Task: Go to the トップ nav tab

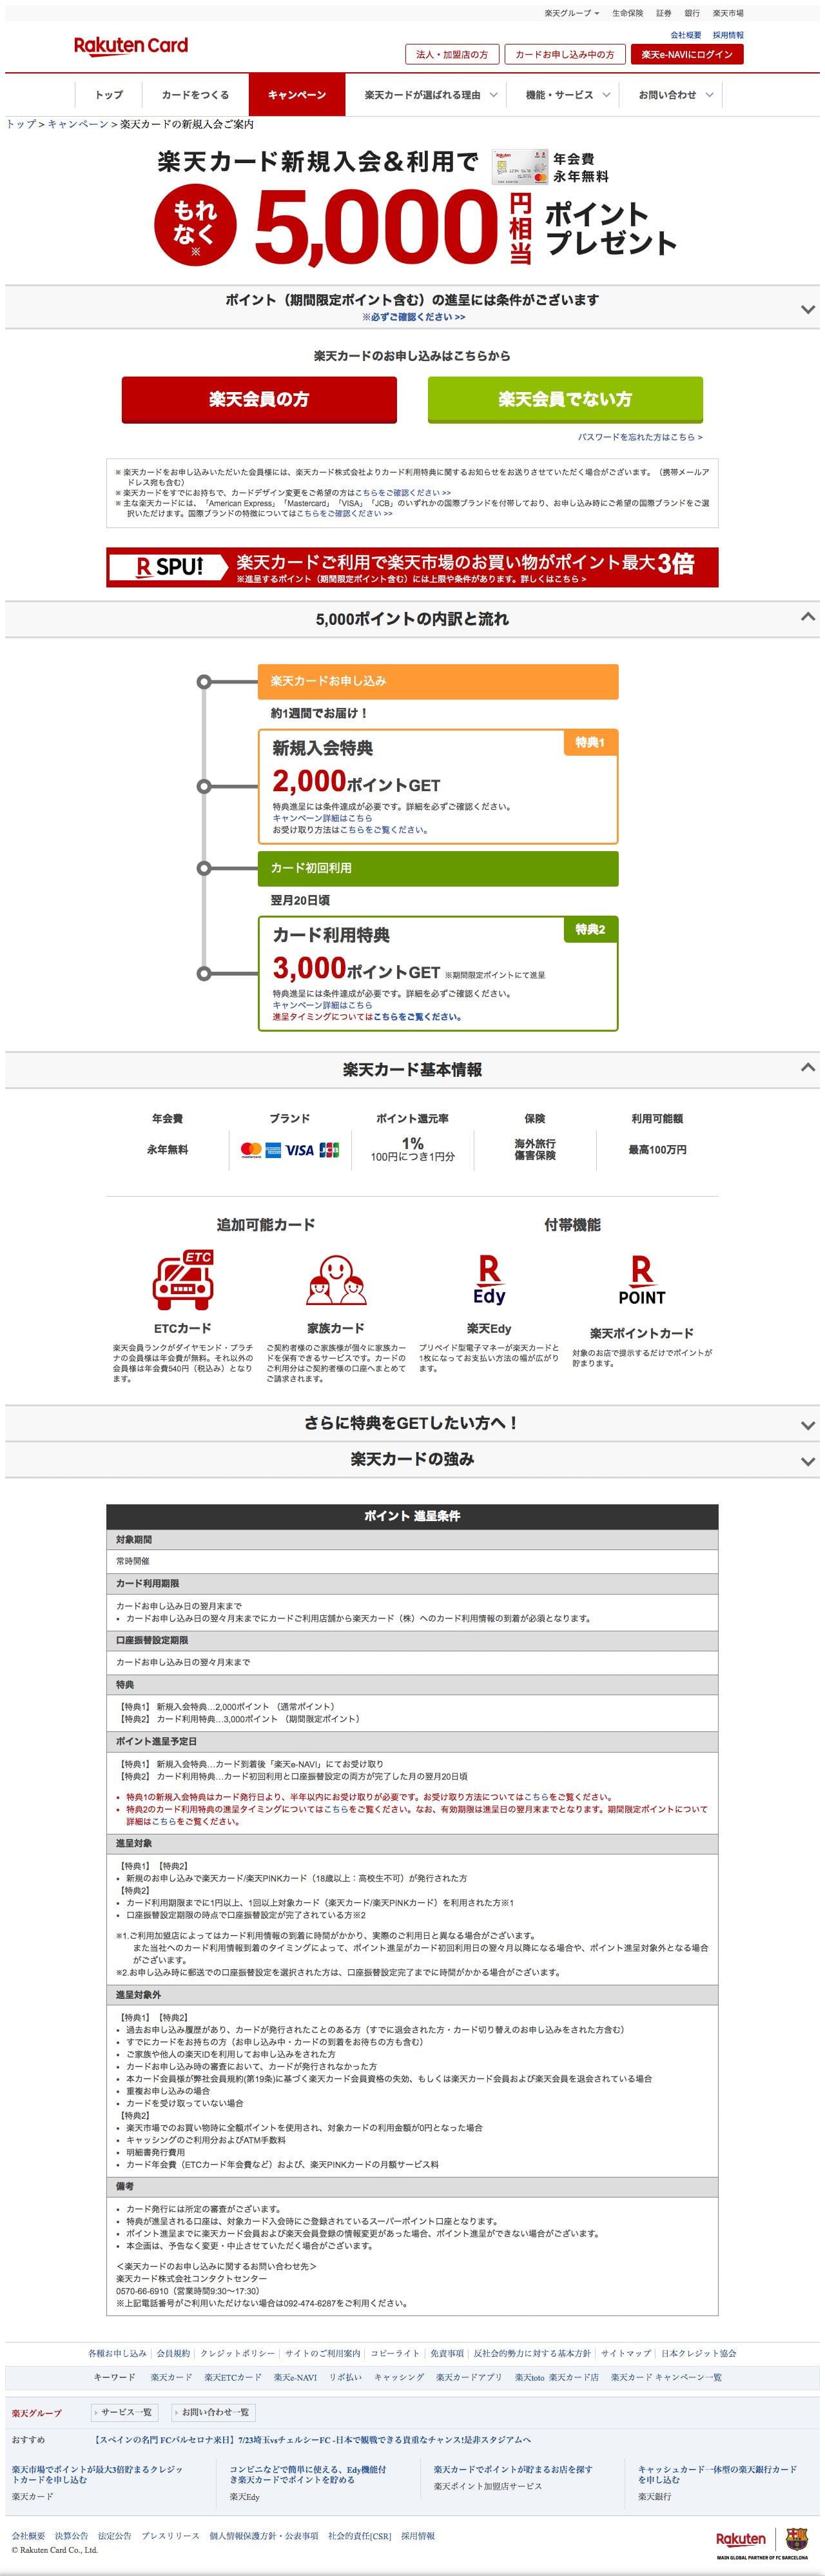Action: coord(109,95)
